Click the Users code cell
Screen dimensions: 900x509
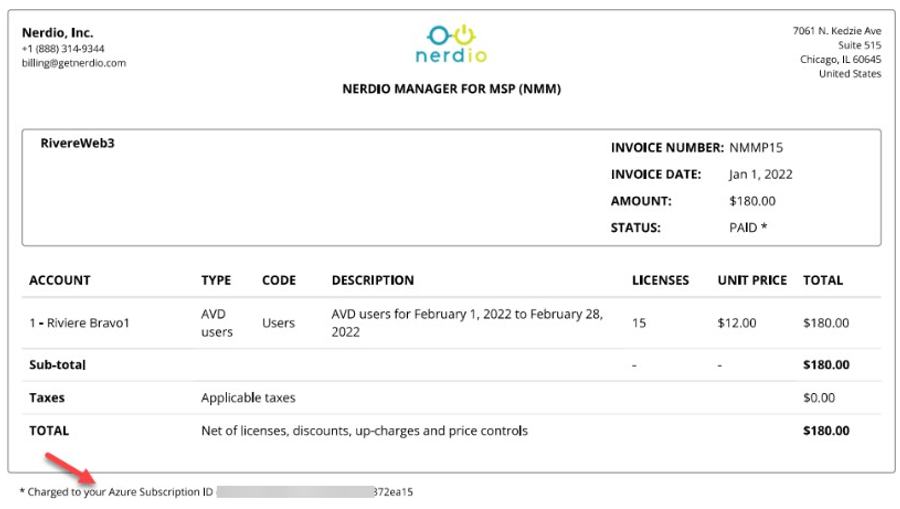coord(278,323)
